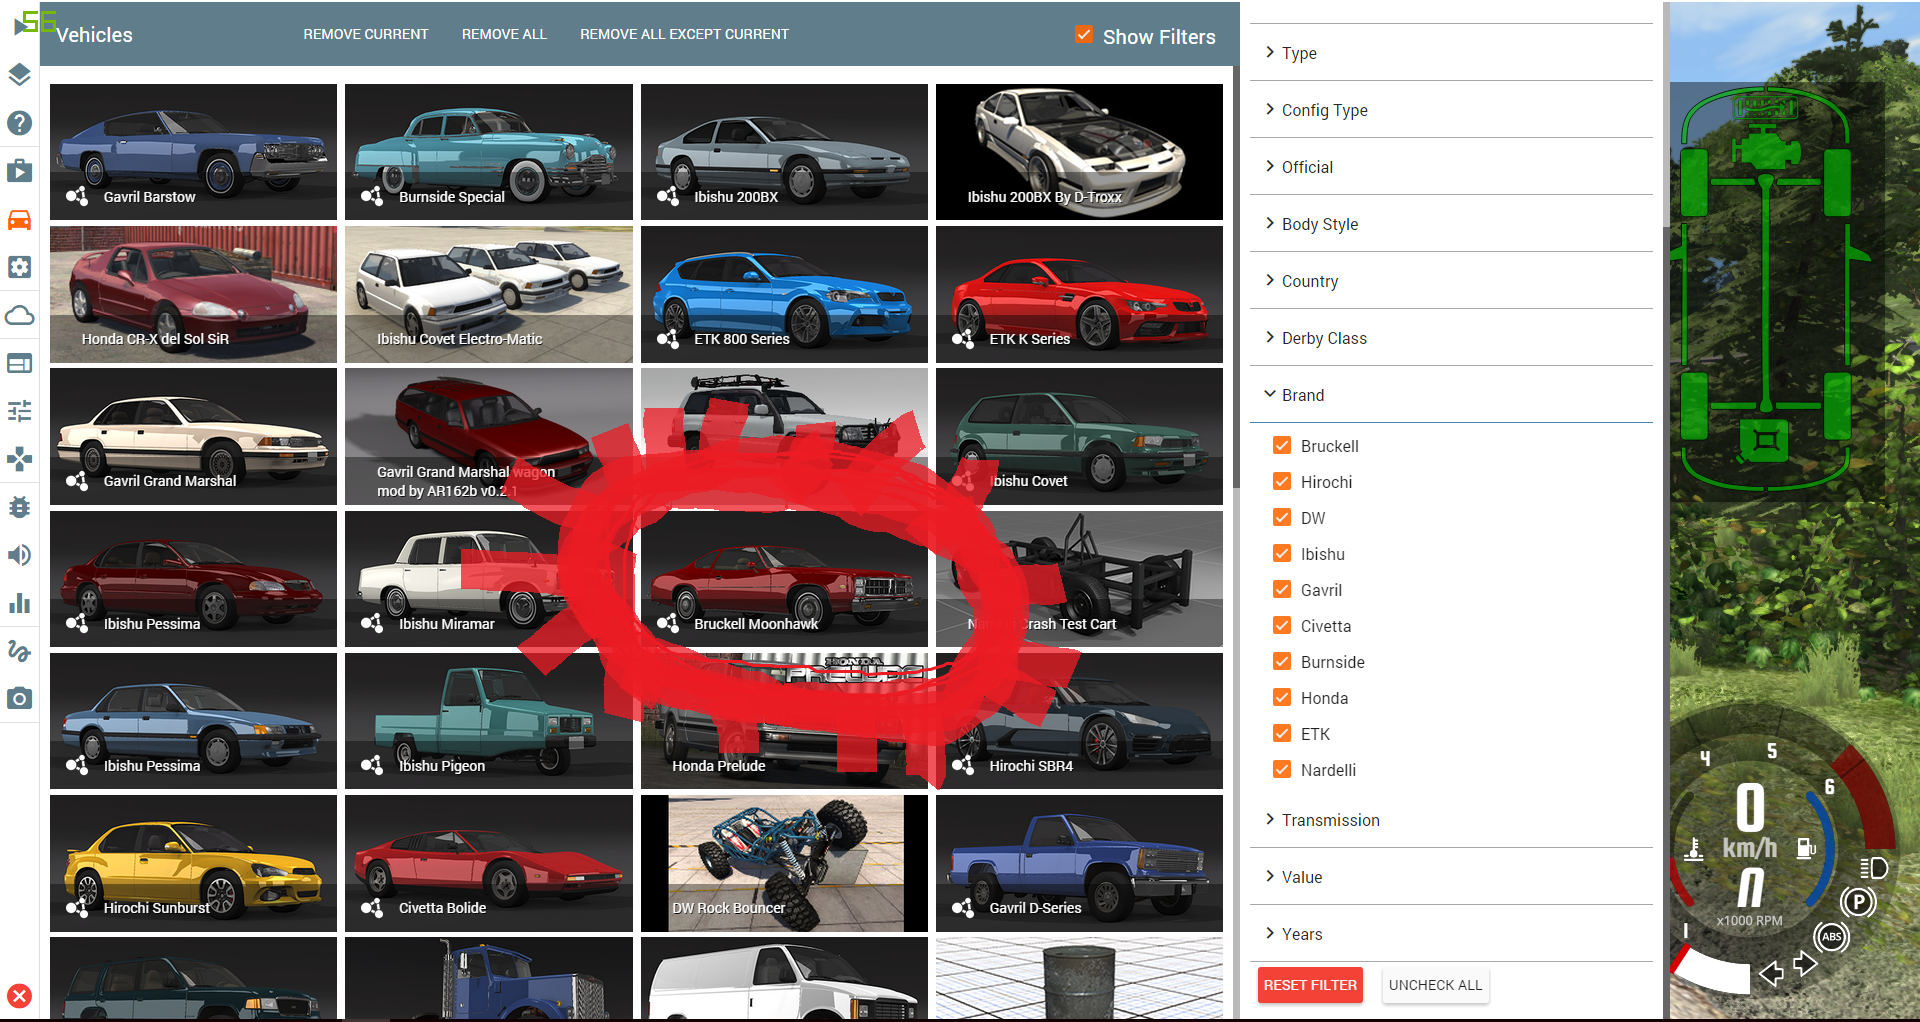Open configurations icon on ETK K Series tile
Image resolution: width=1920 pixels, height=1022 pixels.
963,338
